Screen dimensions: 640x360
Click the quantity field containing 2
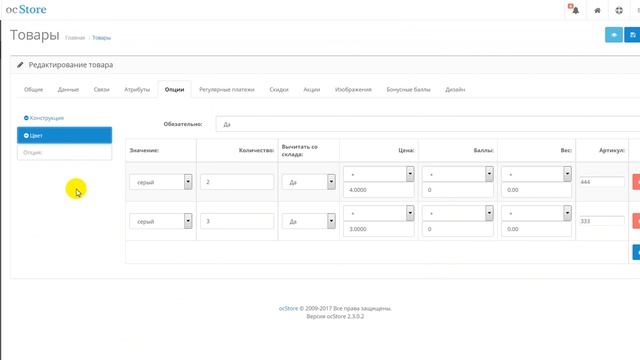[x=237, y=182]
